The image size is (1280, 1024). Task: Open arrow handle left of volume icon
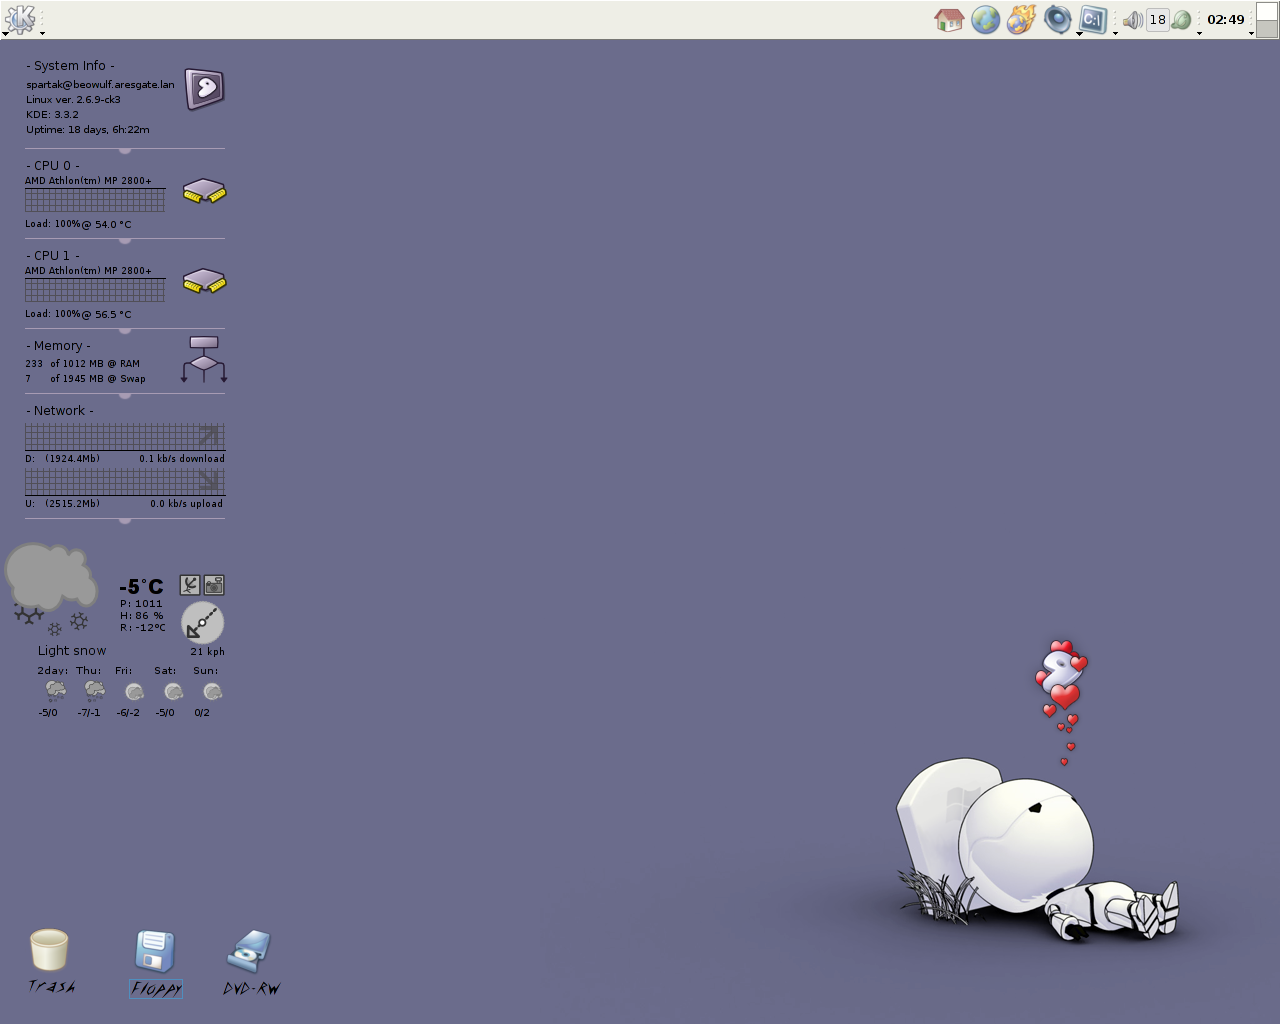[x=1115, y=34]
